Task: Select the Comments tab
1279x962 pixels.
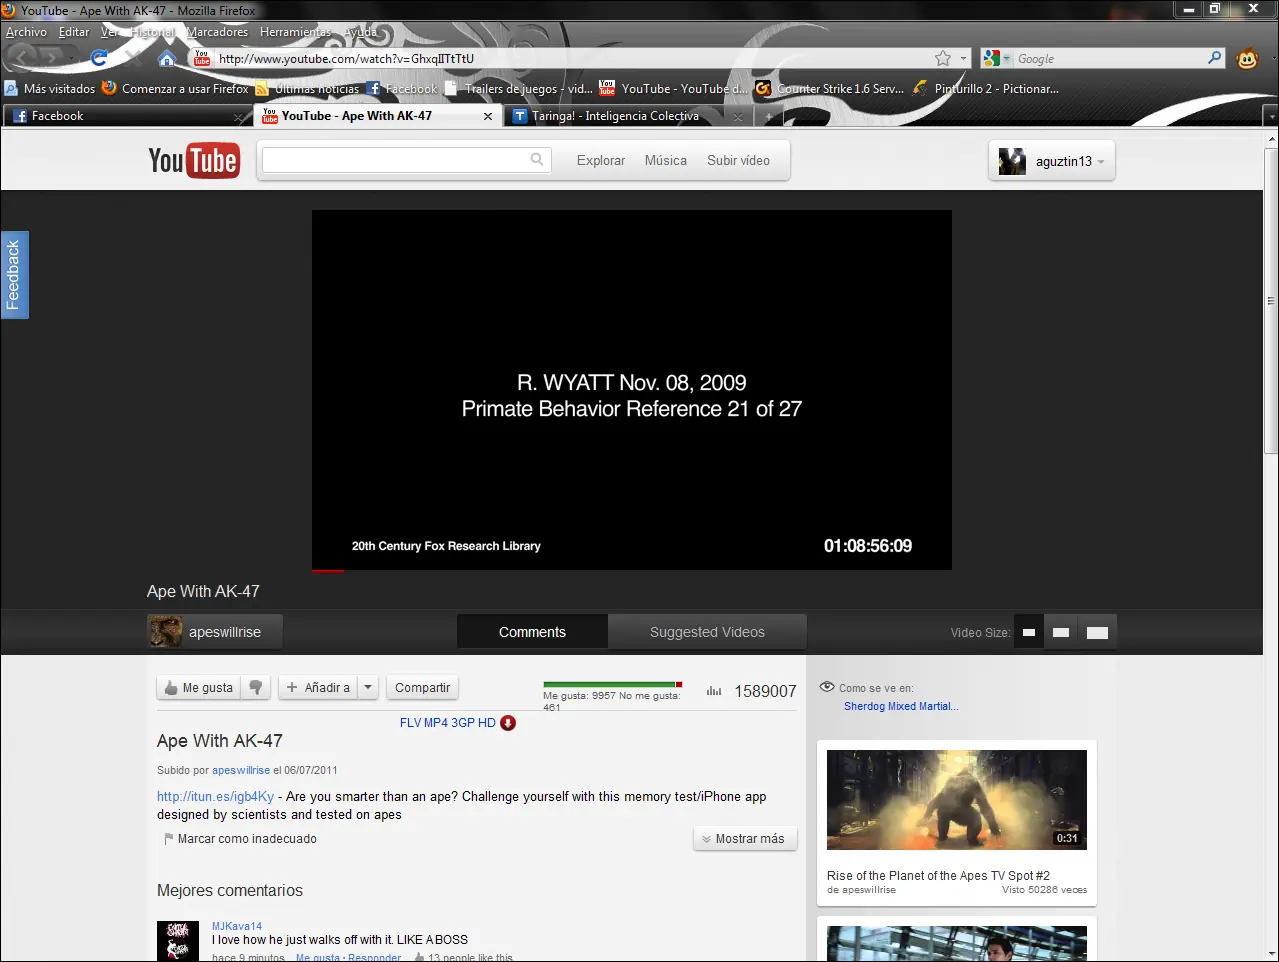Action: pos(532,632)
